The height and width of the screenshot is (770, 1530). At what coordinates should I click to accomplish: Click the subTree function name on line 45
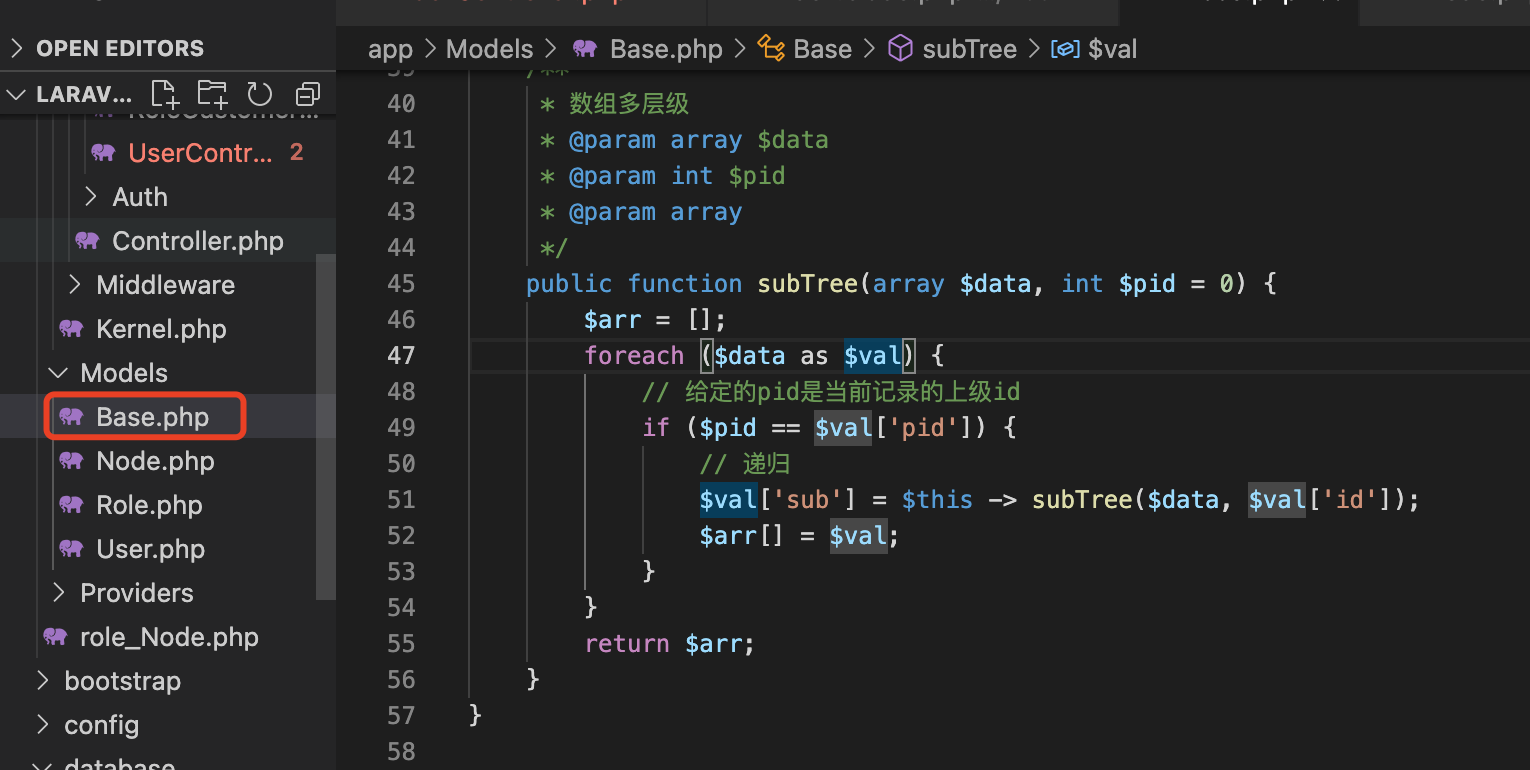807,284
